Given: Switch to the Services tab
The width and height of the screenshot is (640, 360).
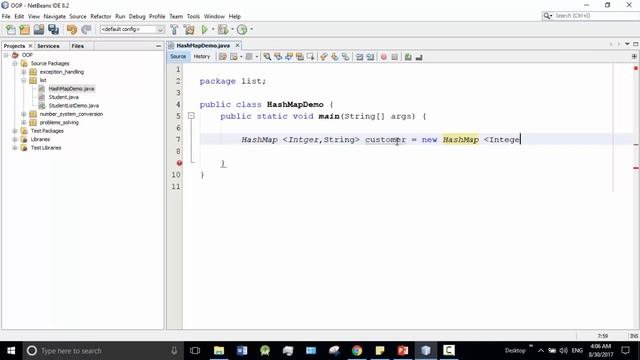Looking at the screenshot, I should [48, 46].
